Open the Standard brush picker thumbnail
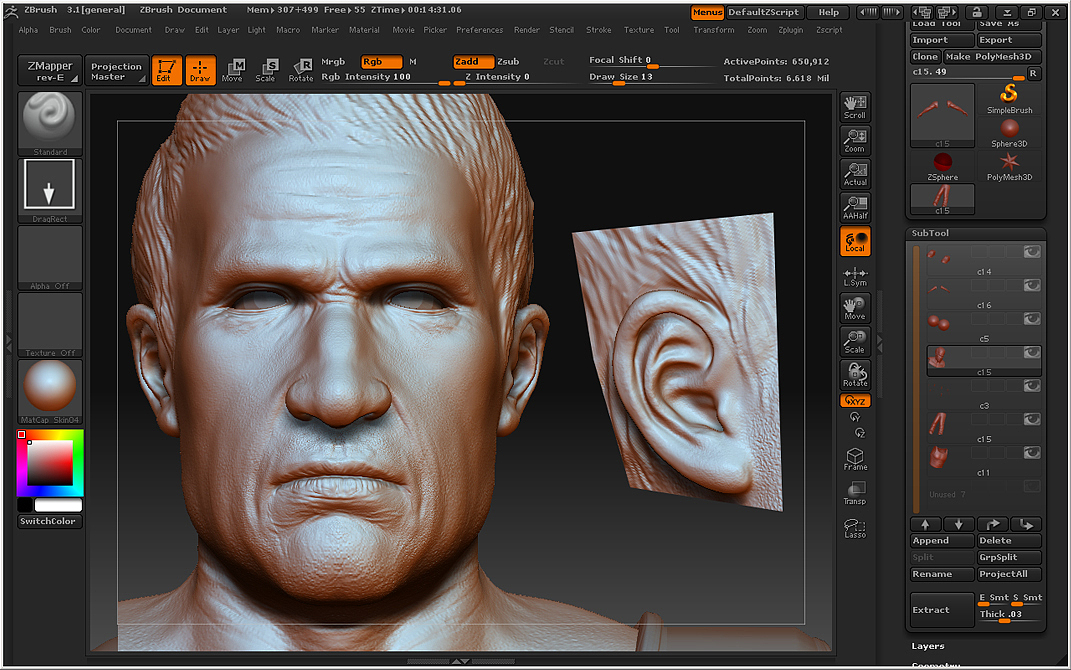 pyautogui.click(x=50, y=124)
